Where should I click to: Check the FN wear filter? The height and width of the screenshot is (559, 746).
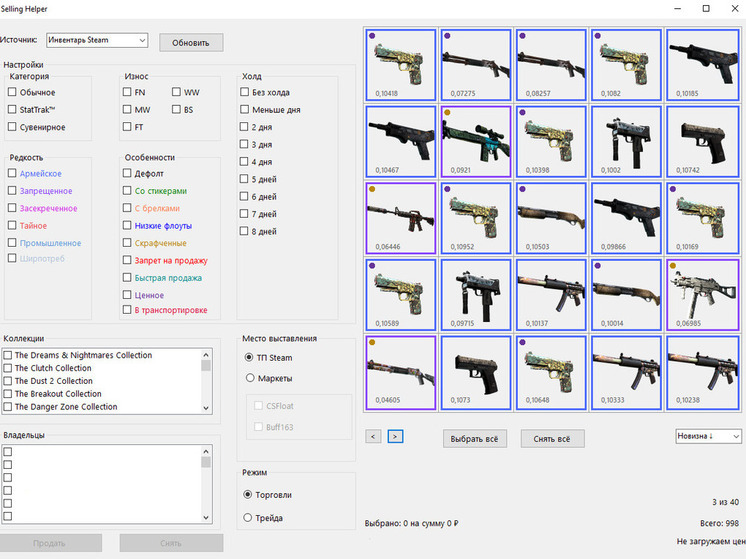tap(127, 92)
